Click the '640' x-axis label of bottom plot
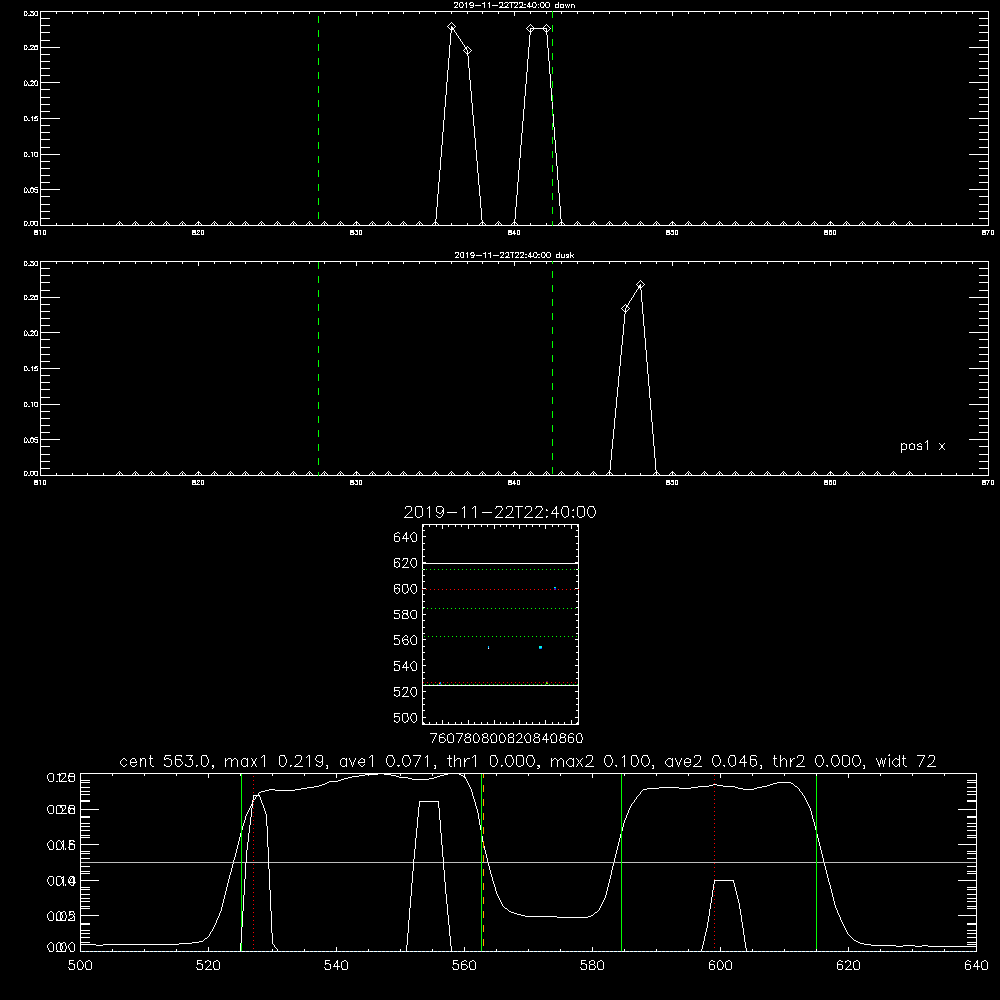This screenshot has width=1000, height=1000. pyautogui.click(x=976, y=966)
